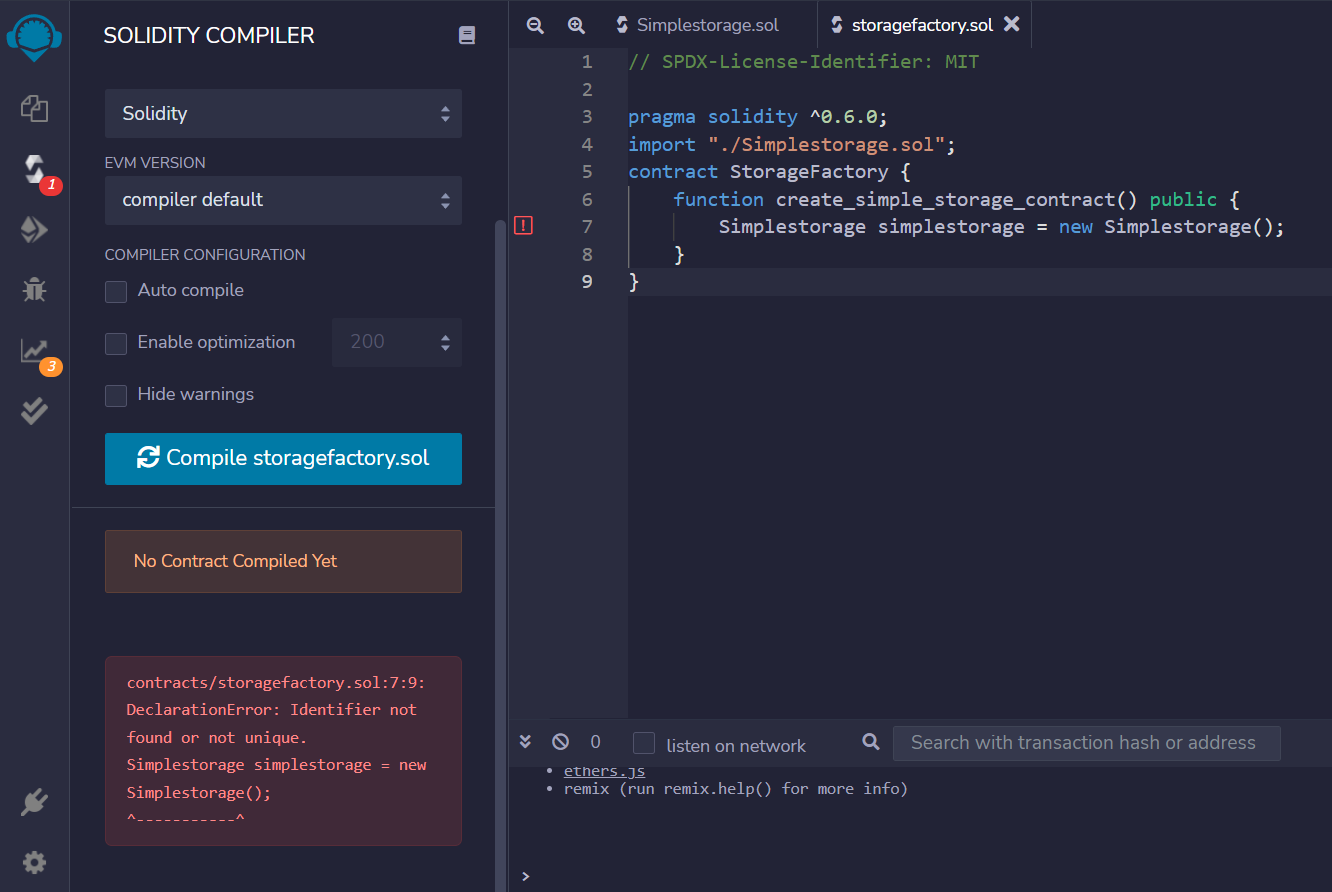Open the Settings gear icon
This screenshot has width=1332, height=892.
point(34,862)
